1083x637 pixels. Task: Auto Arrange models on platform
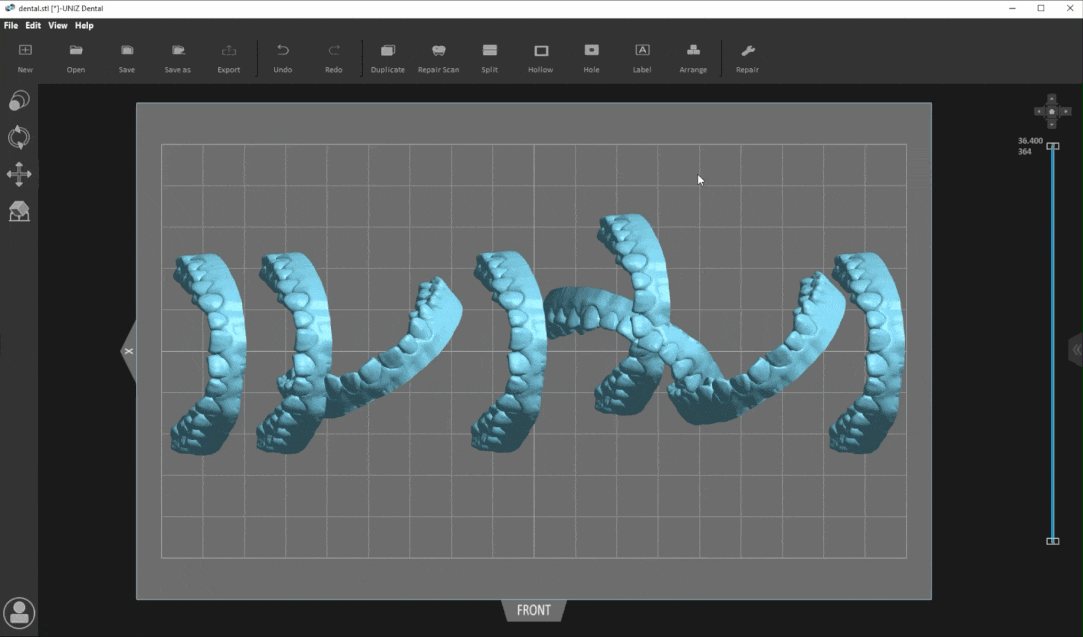(693, 58)
